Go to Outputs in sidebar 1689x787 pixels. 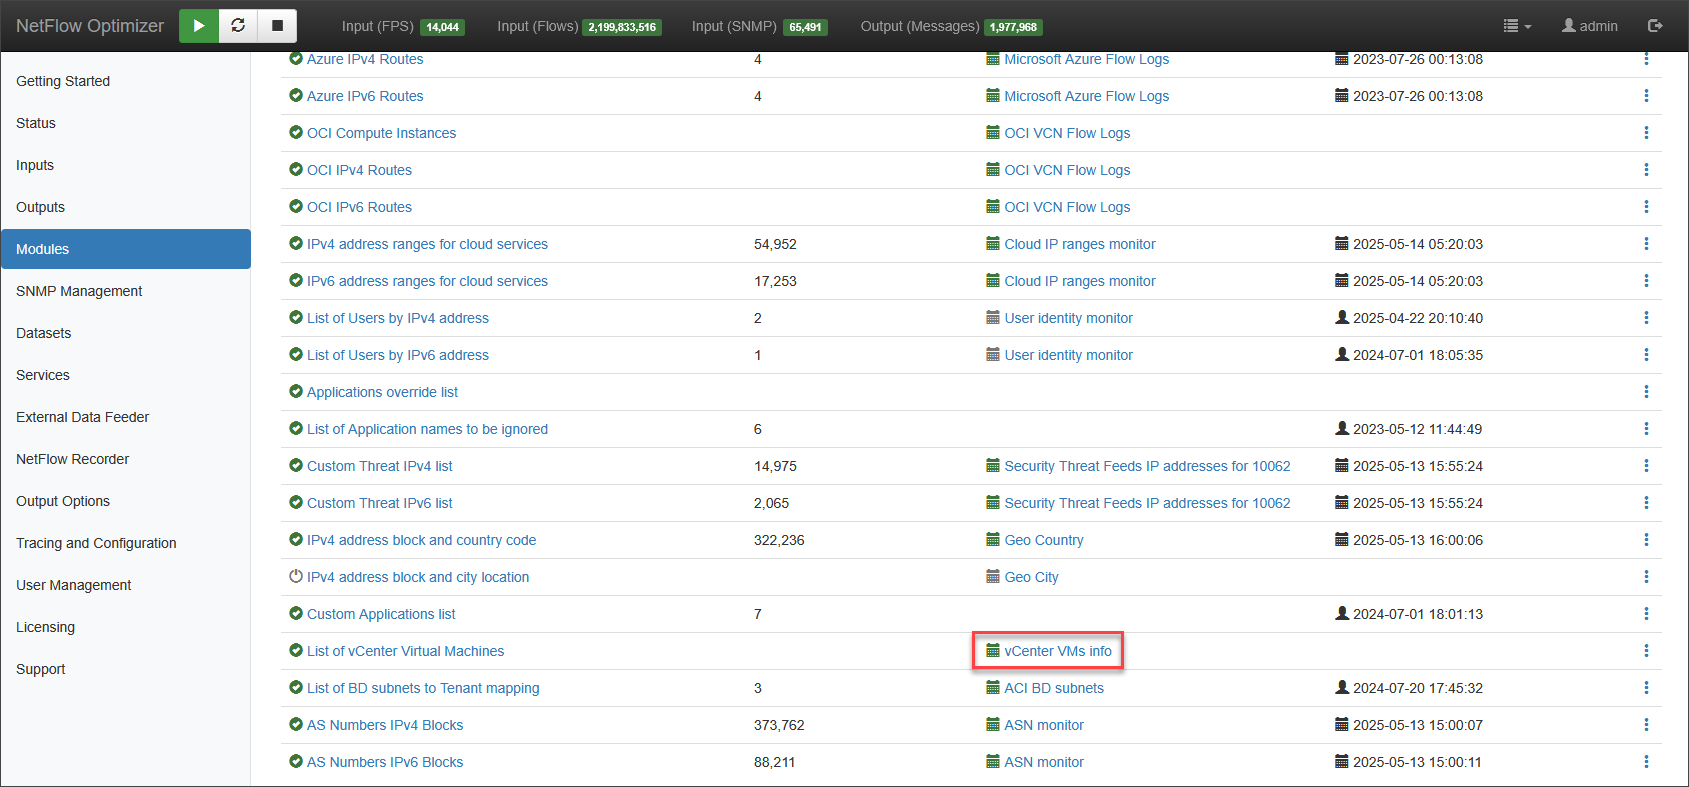pyautogui.click(x=126, y=207)
